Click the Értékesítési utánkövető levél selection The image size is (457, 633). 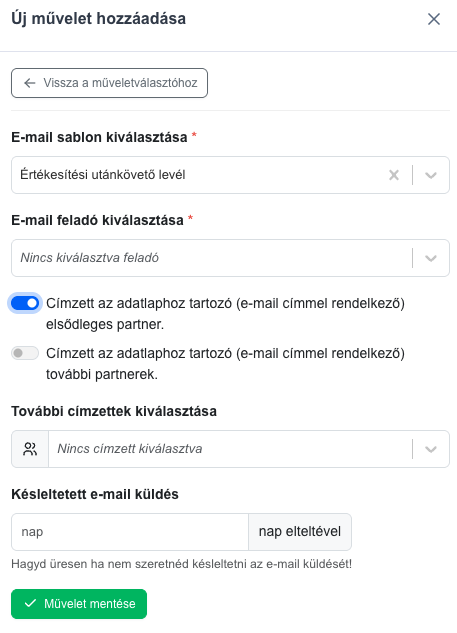(103, 175)
